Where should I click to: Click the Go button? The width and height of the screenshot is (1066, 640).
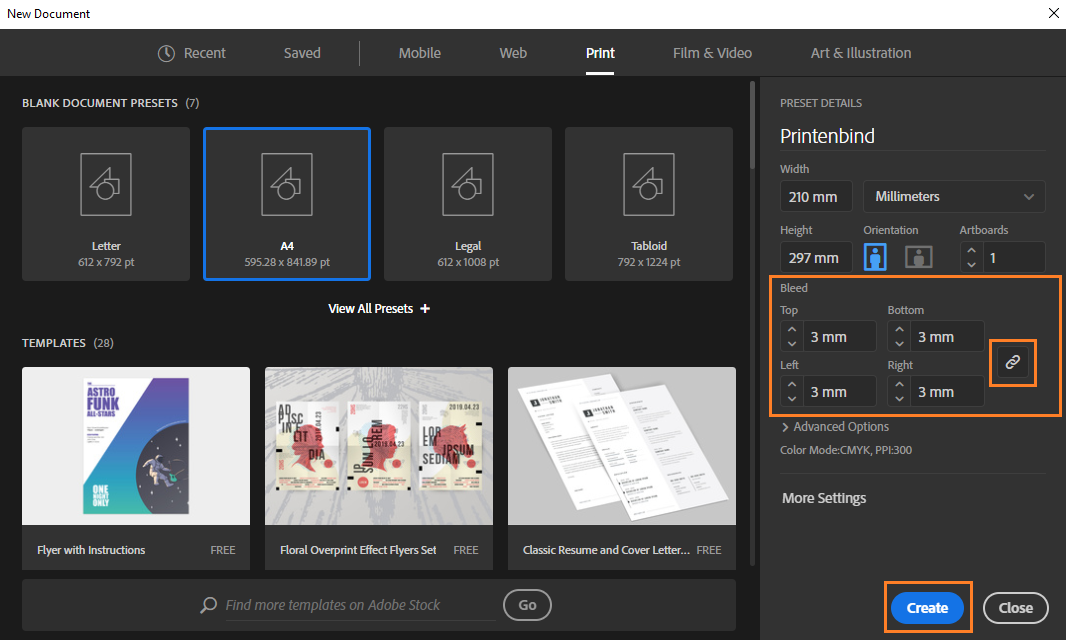527,605
